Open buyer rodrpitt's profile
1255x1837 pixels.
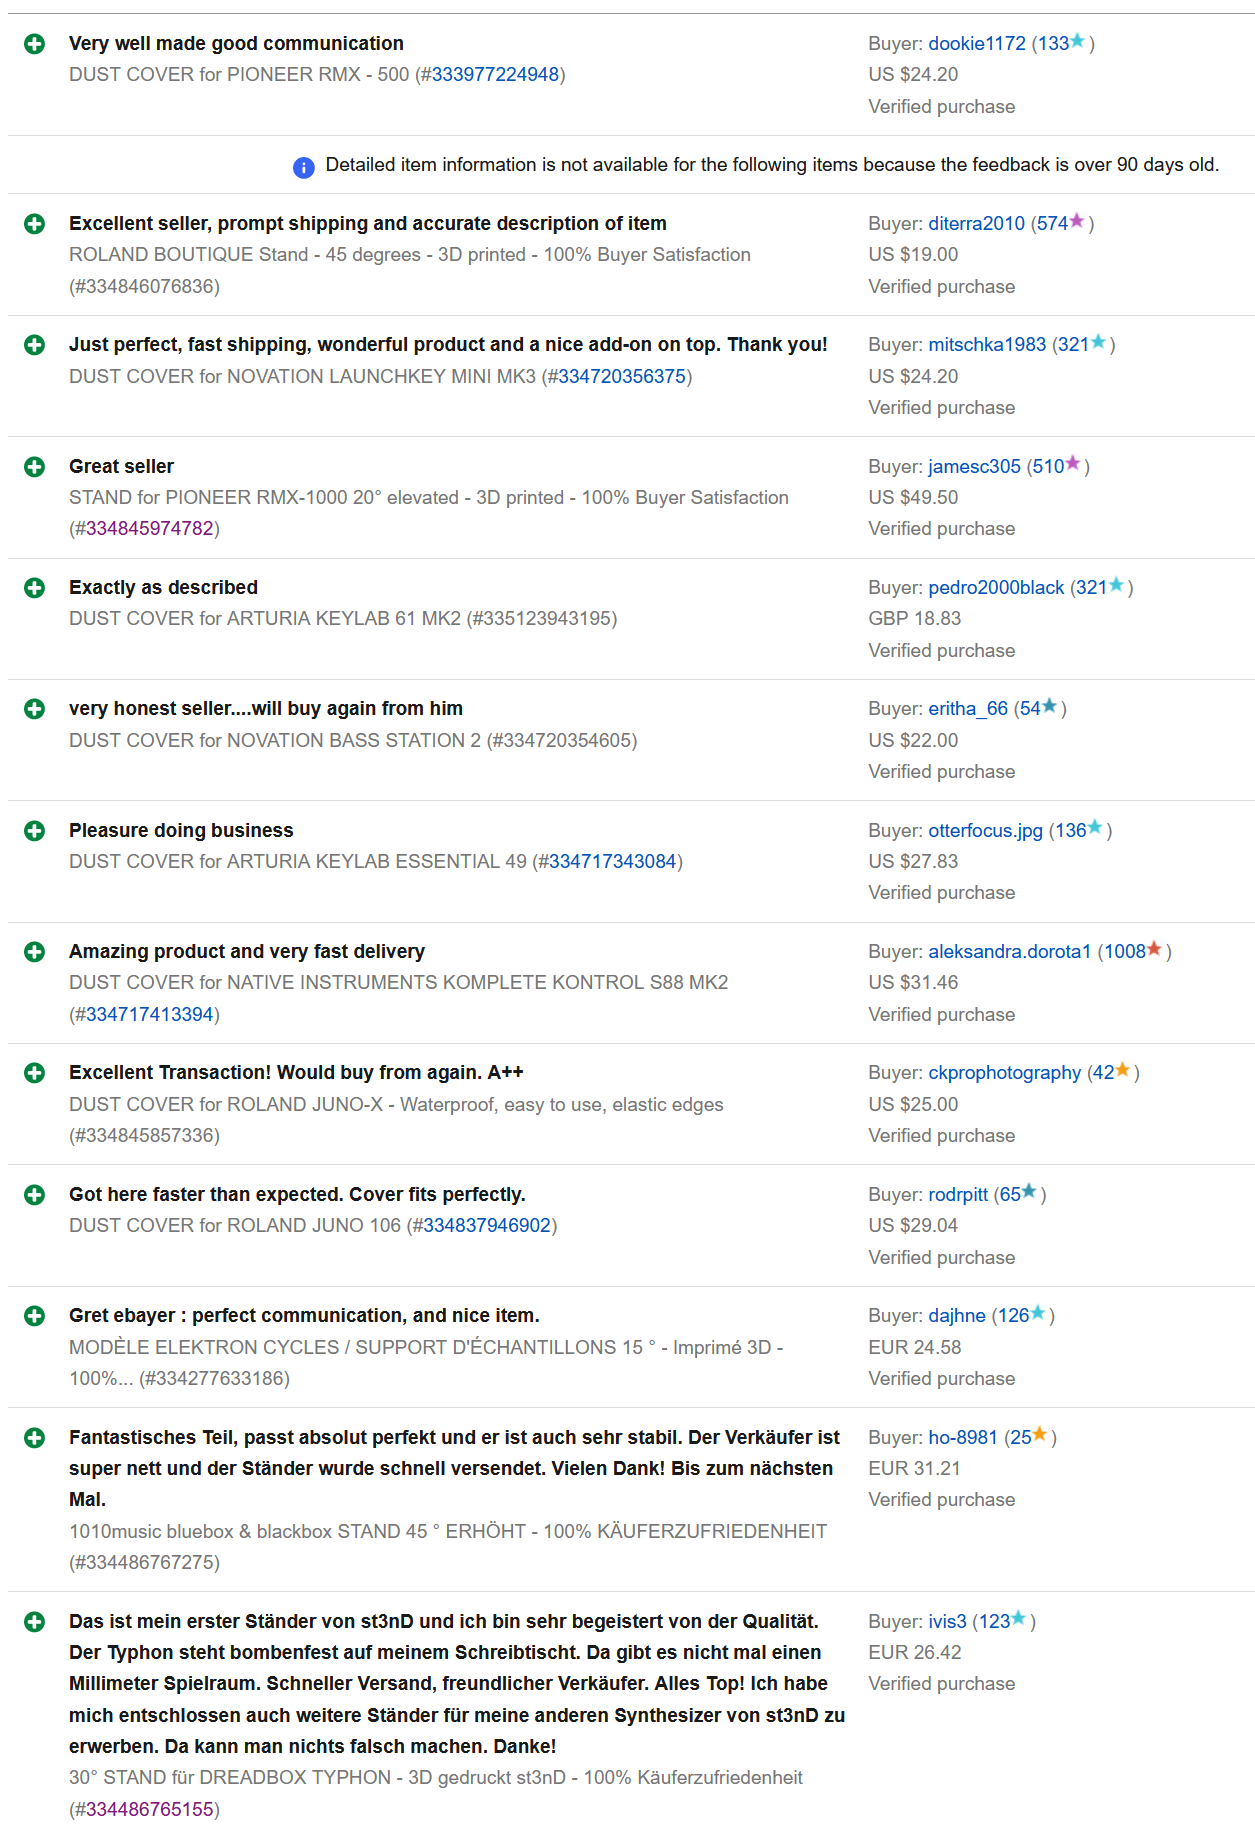(x=958, y=1195)
